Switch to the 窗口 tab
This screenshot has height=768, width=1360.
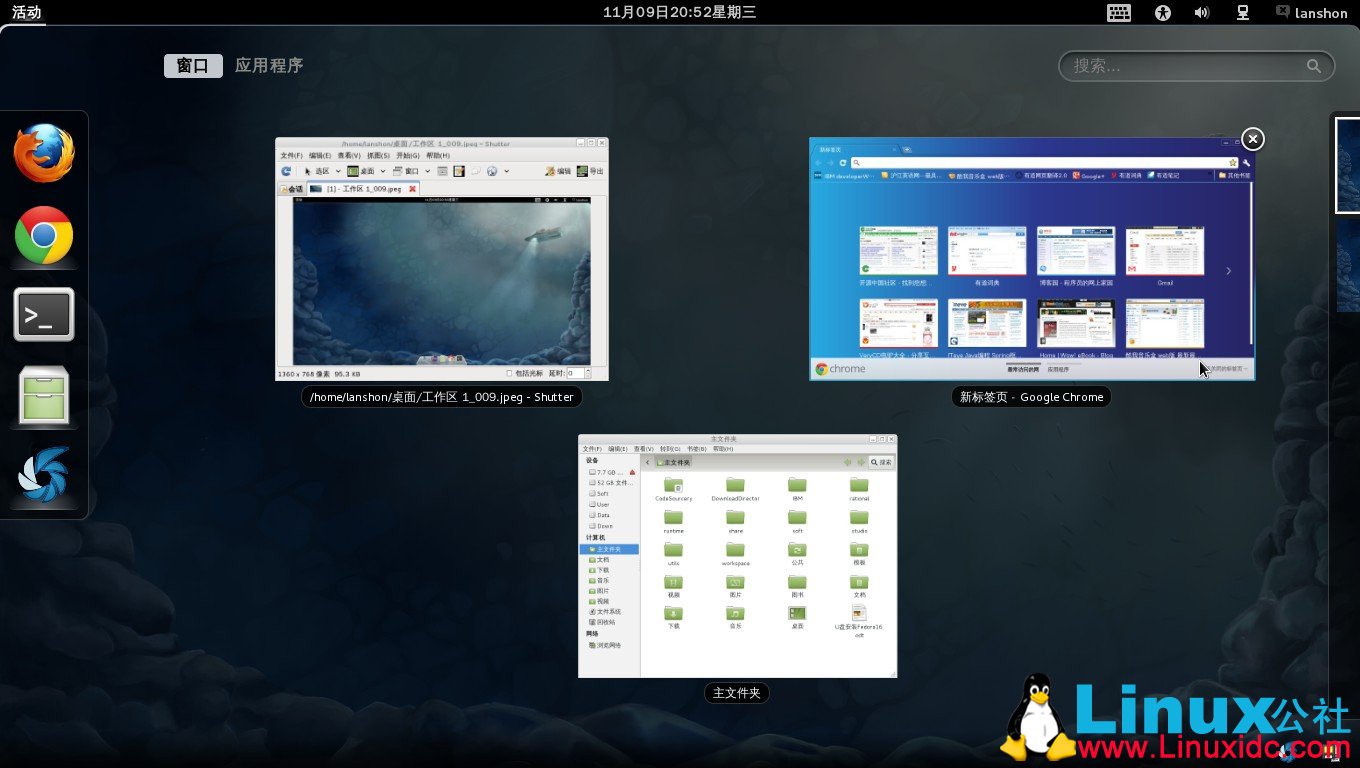pos(193,66)
